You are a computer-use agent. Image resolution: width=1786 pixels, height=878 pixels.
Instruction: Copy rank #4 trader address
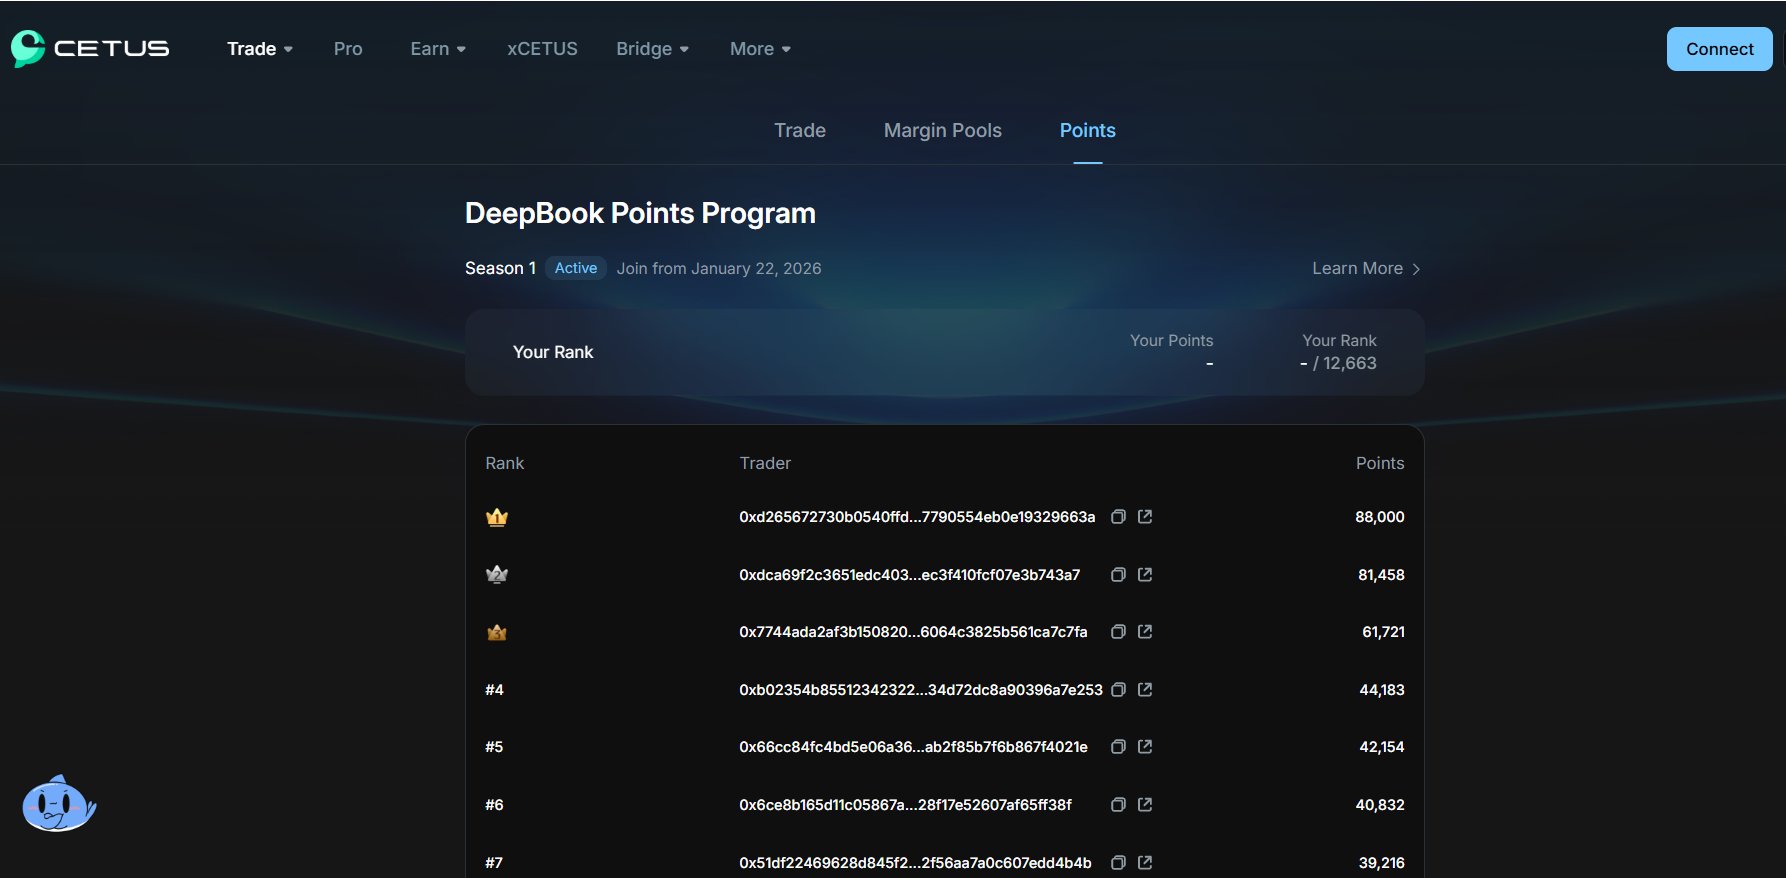1118,690
